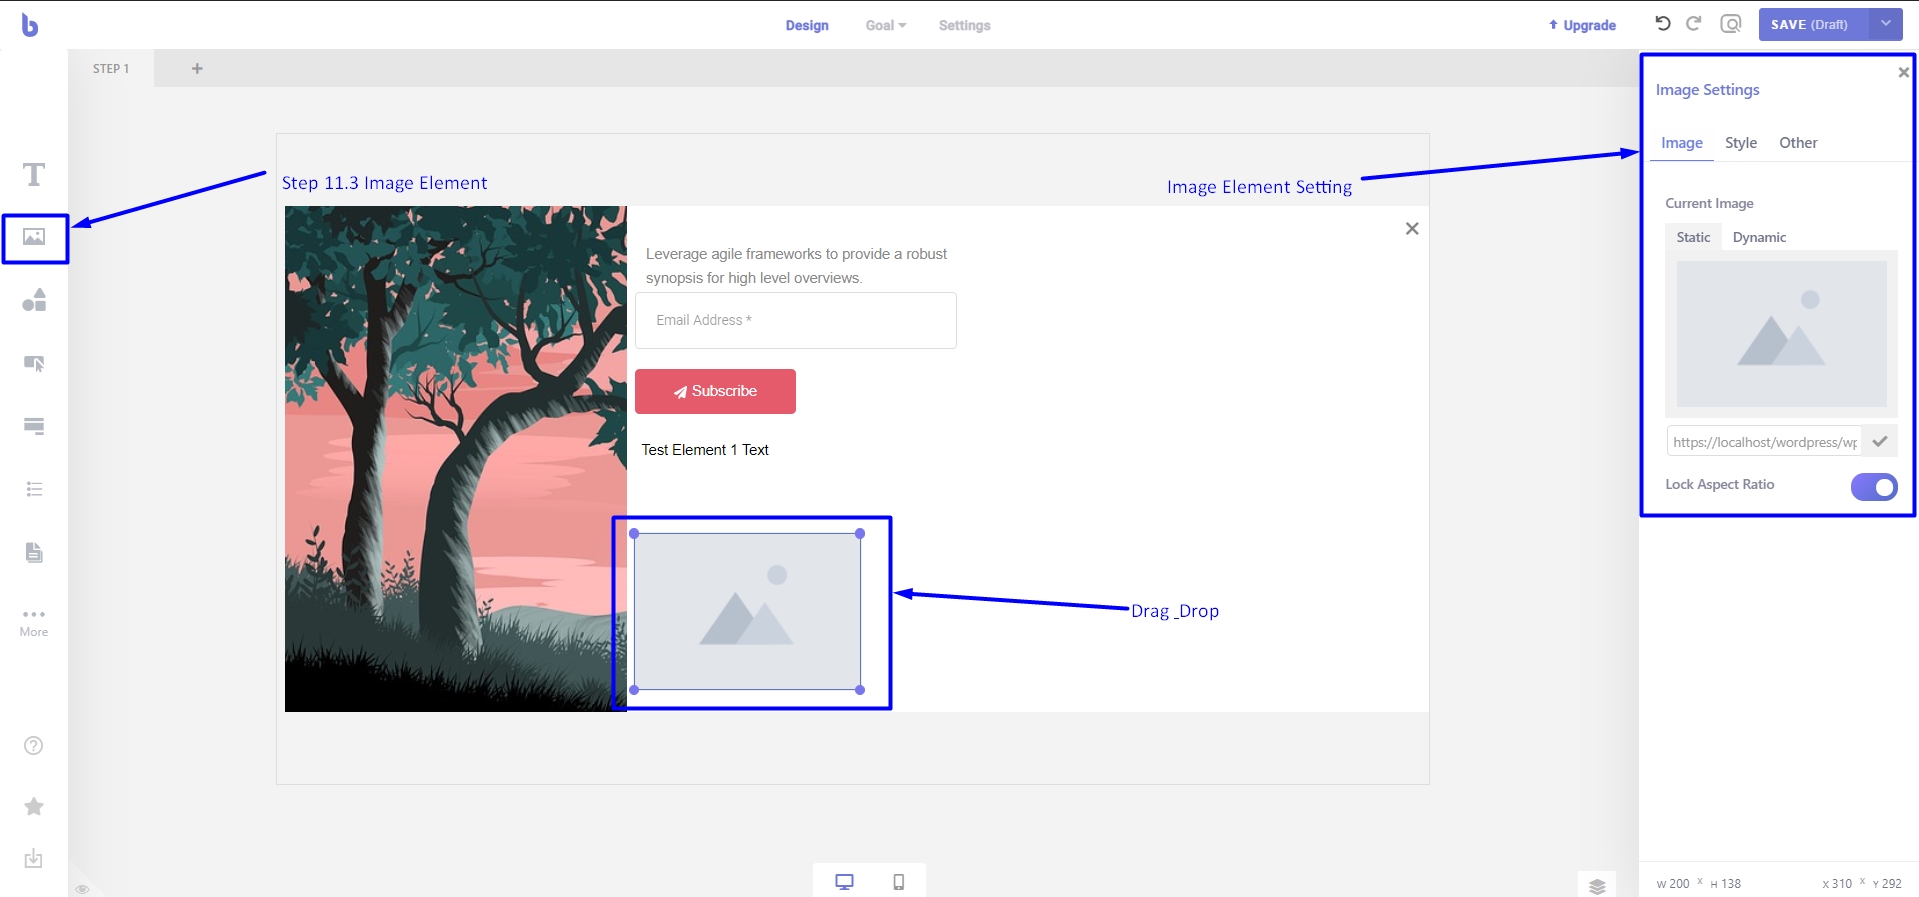1919x897 pixels.
Task: Open the layers panel icon
Action: click(x=1597, y=886)
